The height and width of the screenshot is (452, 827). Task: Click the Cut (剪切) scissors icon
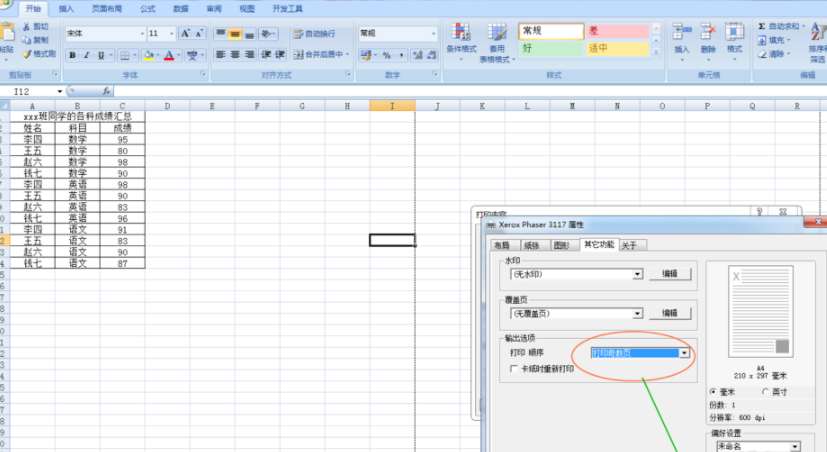point(27,26)
